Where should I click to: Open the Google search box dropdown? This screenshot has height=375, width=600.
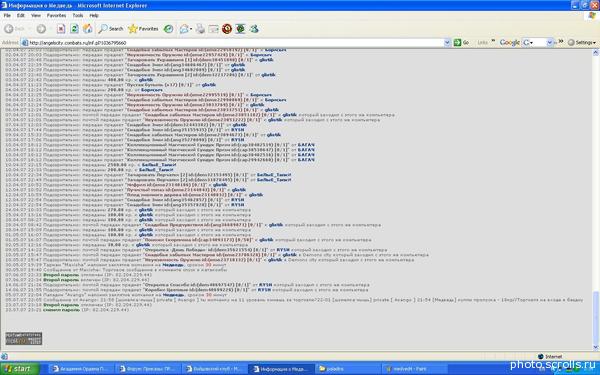click(549, 43)
